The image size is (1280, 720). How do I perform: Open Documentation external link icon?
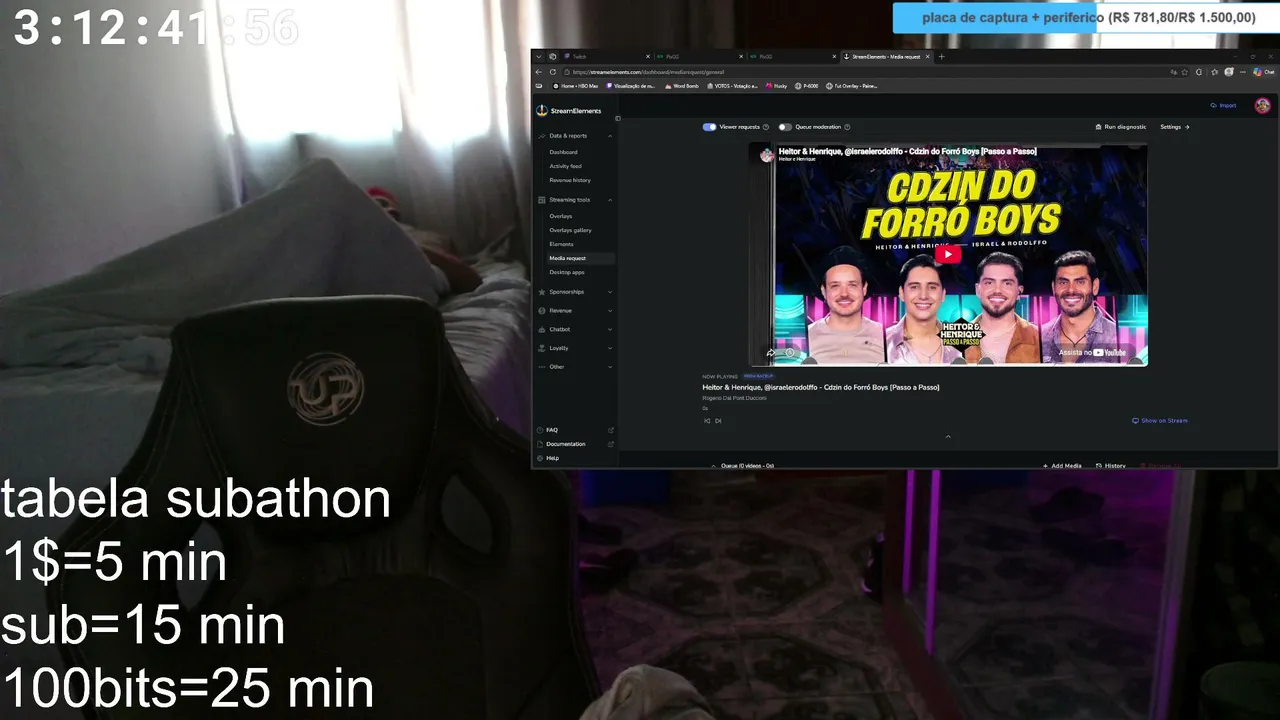pos(611,444)
